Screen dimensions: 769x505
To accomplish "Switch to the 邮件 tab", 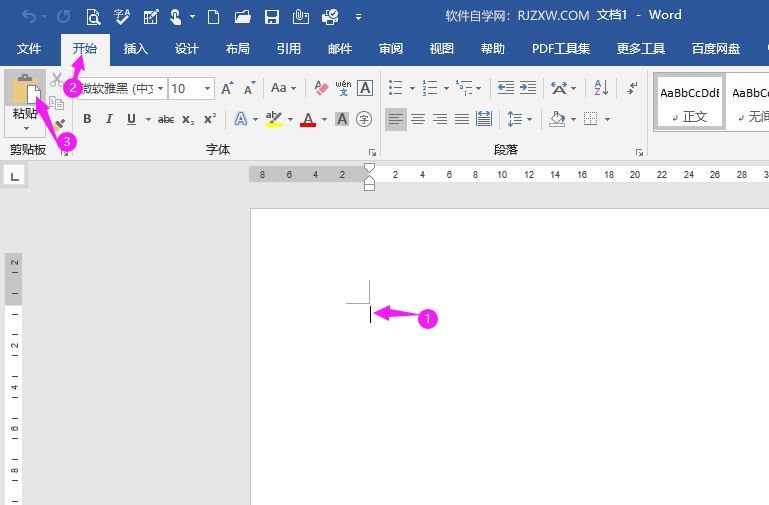I will tap(340, 49).
